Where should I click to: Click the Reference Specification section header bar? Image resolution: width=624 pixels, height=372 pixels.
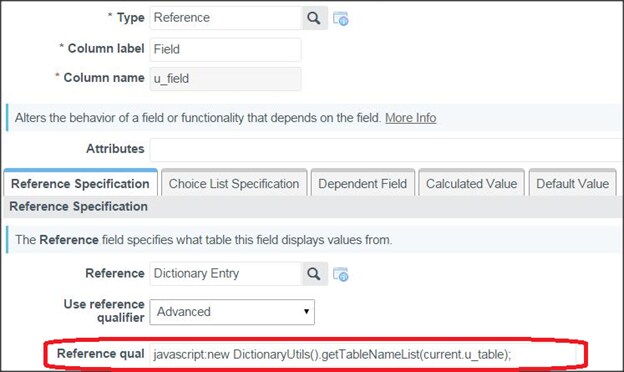(x=314, y=206)
